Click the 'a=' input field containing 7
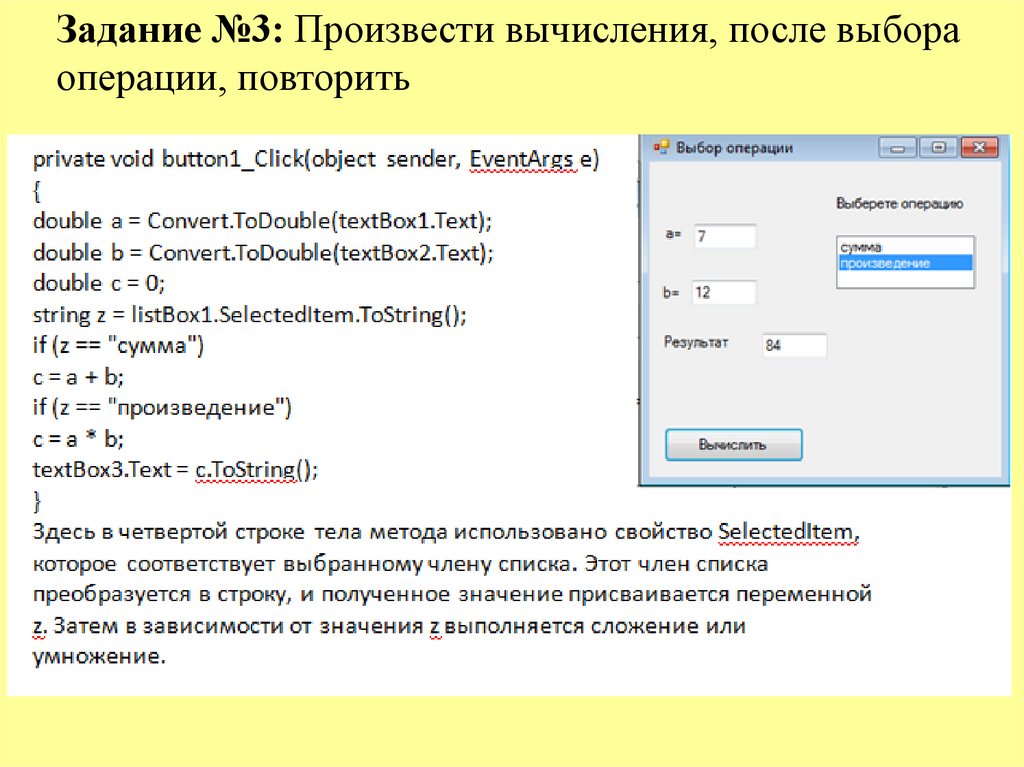 (x=724, y=237)
